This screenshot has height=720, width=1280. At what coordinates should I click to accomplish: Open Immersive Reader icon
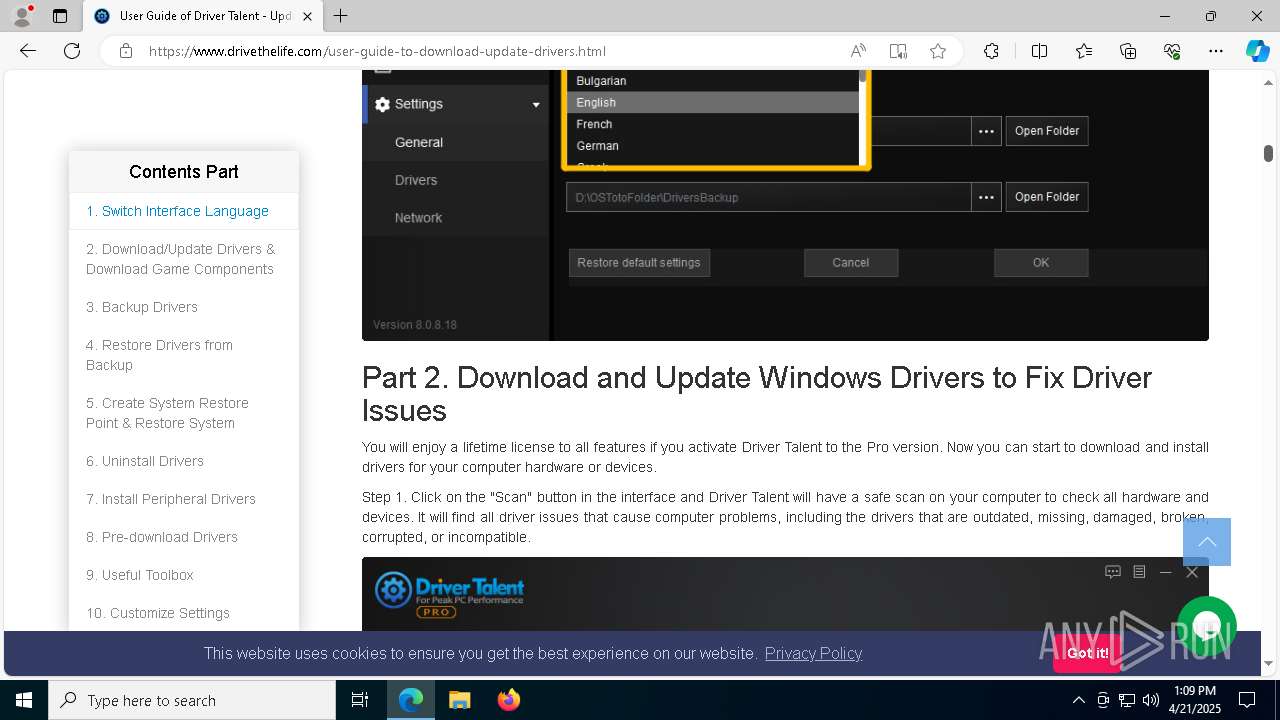[x=898, y=51]
